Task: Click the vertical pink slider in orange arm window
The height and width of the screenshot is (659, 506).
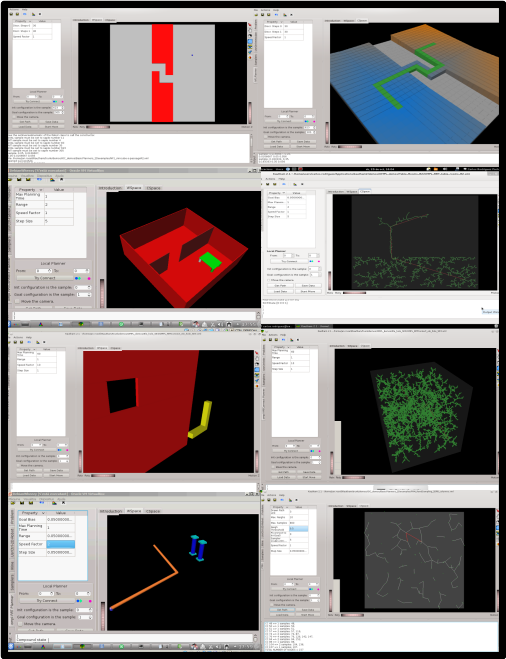Action: point(103,616)
